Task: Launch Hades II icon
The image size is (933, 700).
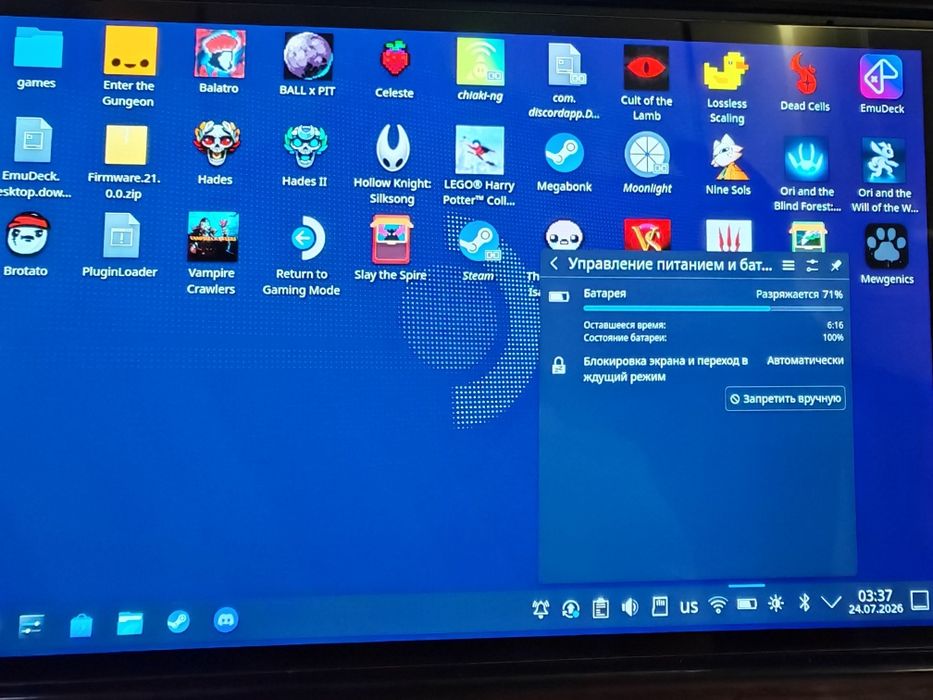Action: click(x=305, y=146)
